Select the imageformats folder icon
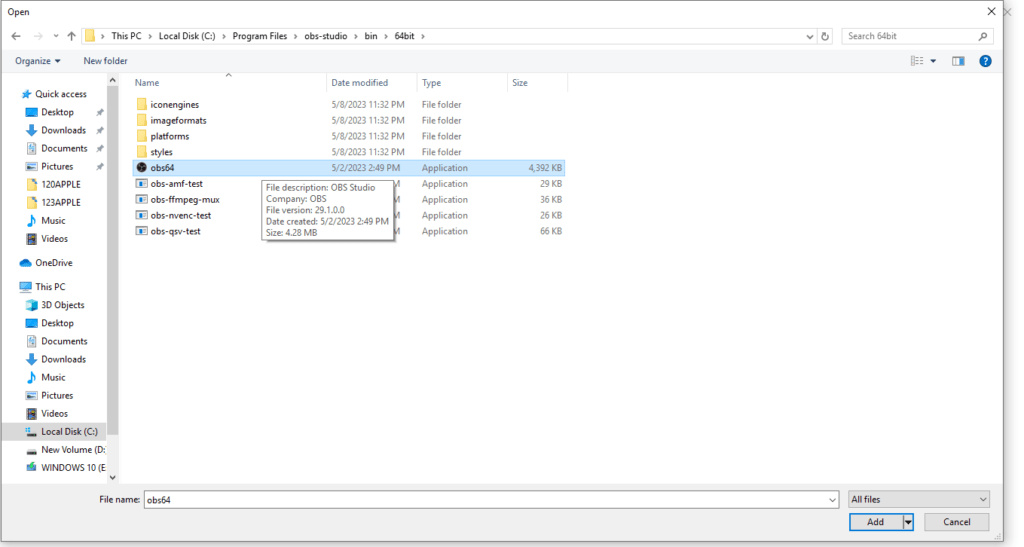Screen dimensions: 1024x547 pyautogui.click(x=142, y=120)
